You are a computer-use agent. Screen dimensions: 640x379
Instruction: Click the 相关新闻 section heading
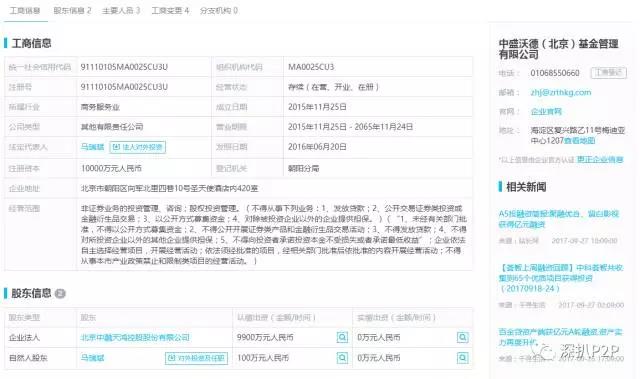pos(526,187)
